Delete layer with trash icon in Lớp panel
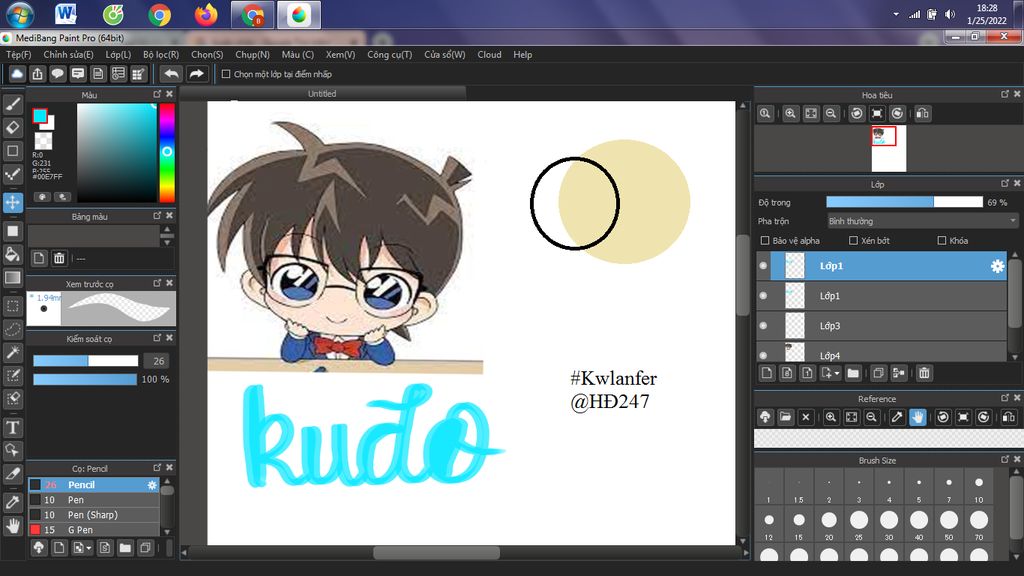 (923, 373)
